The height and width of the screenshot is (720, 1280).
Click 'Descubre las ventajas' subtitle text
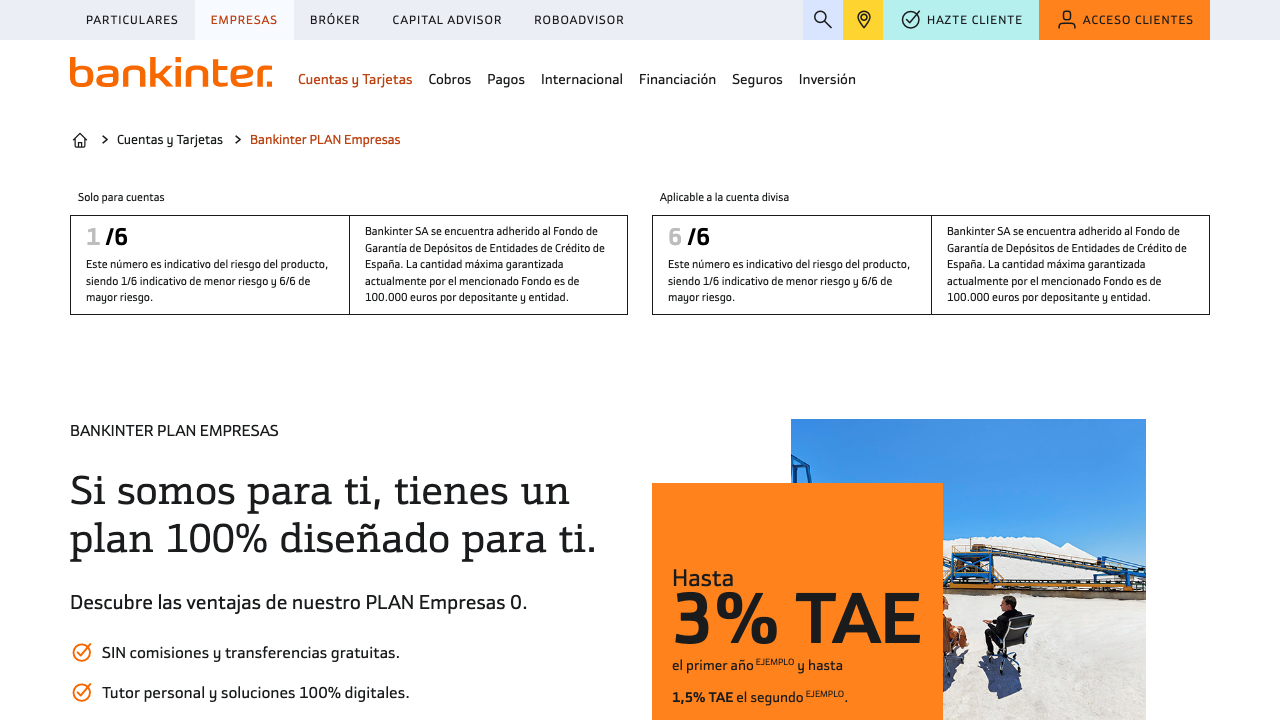click(298, 603)
